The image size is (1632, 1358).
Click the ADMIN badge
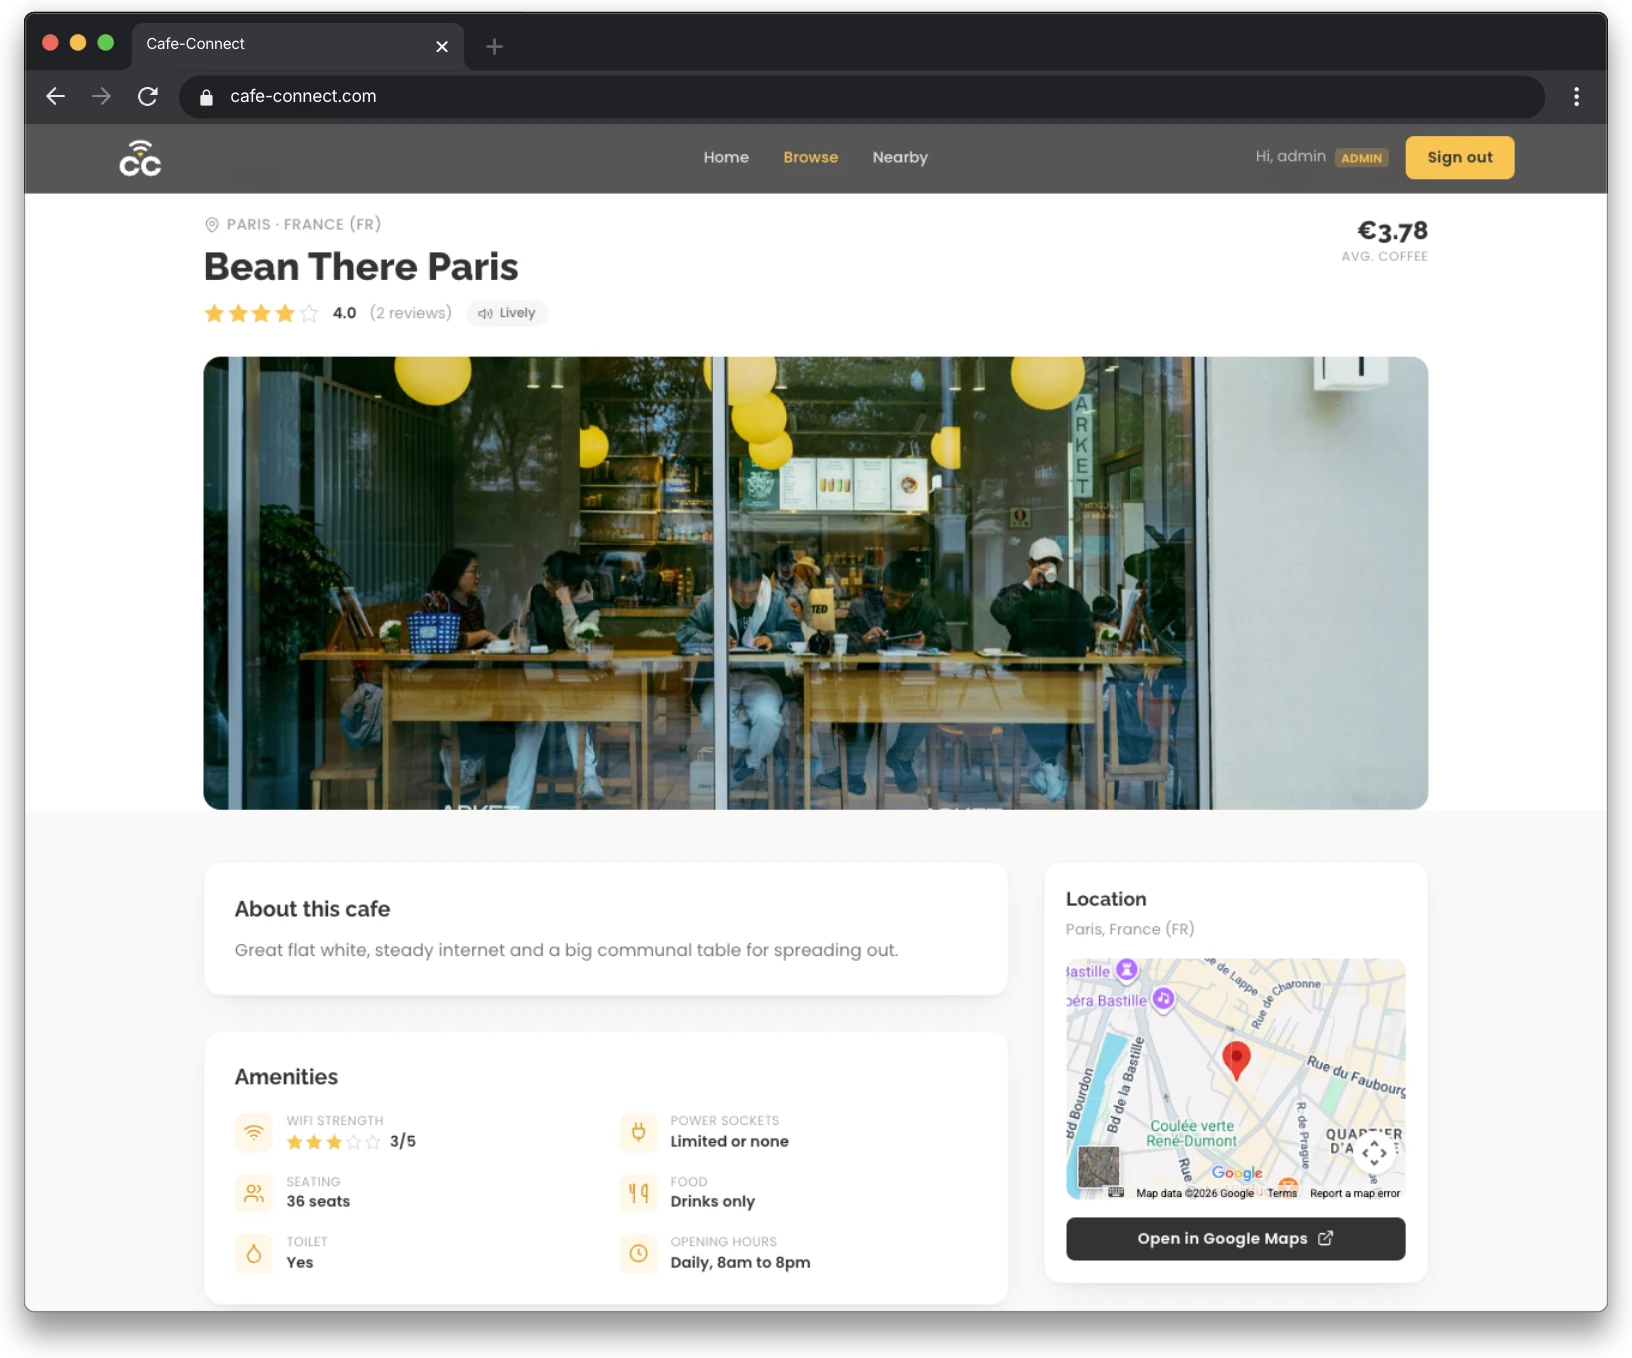(x=1361, y=158)
